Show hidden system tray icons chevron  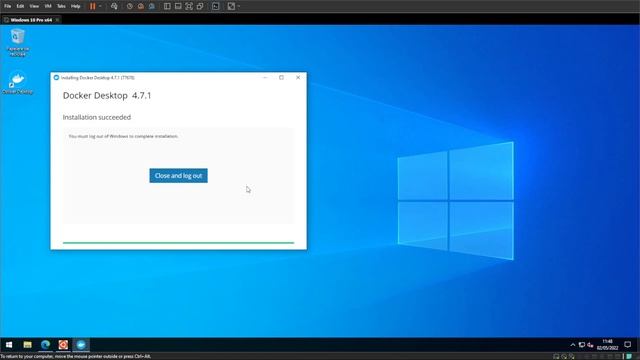(x=573, y=345)
